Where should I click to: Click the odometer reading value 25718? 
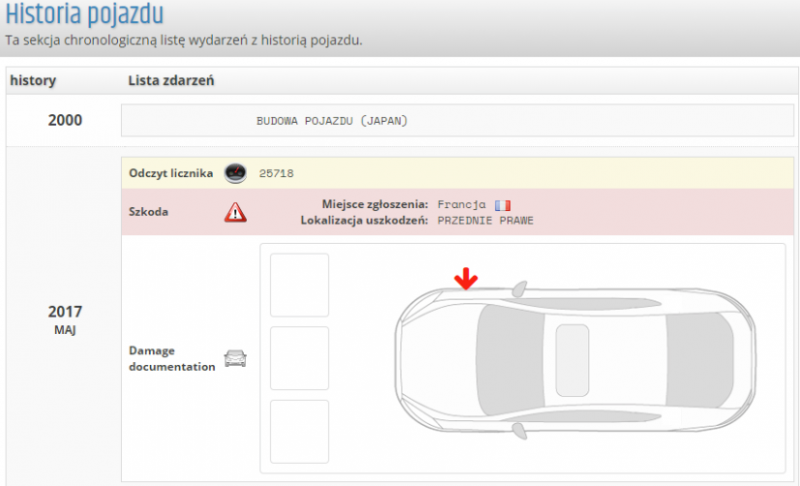276,173
